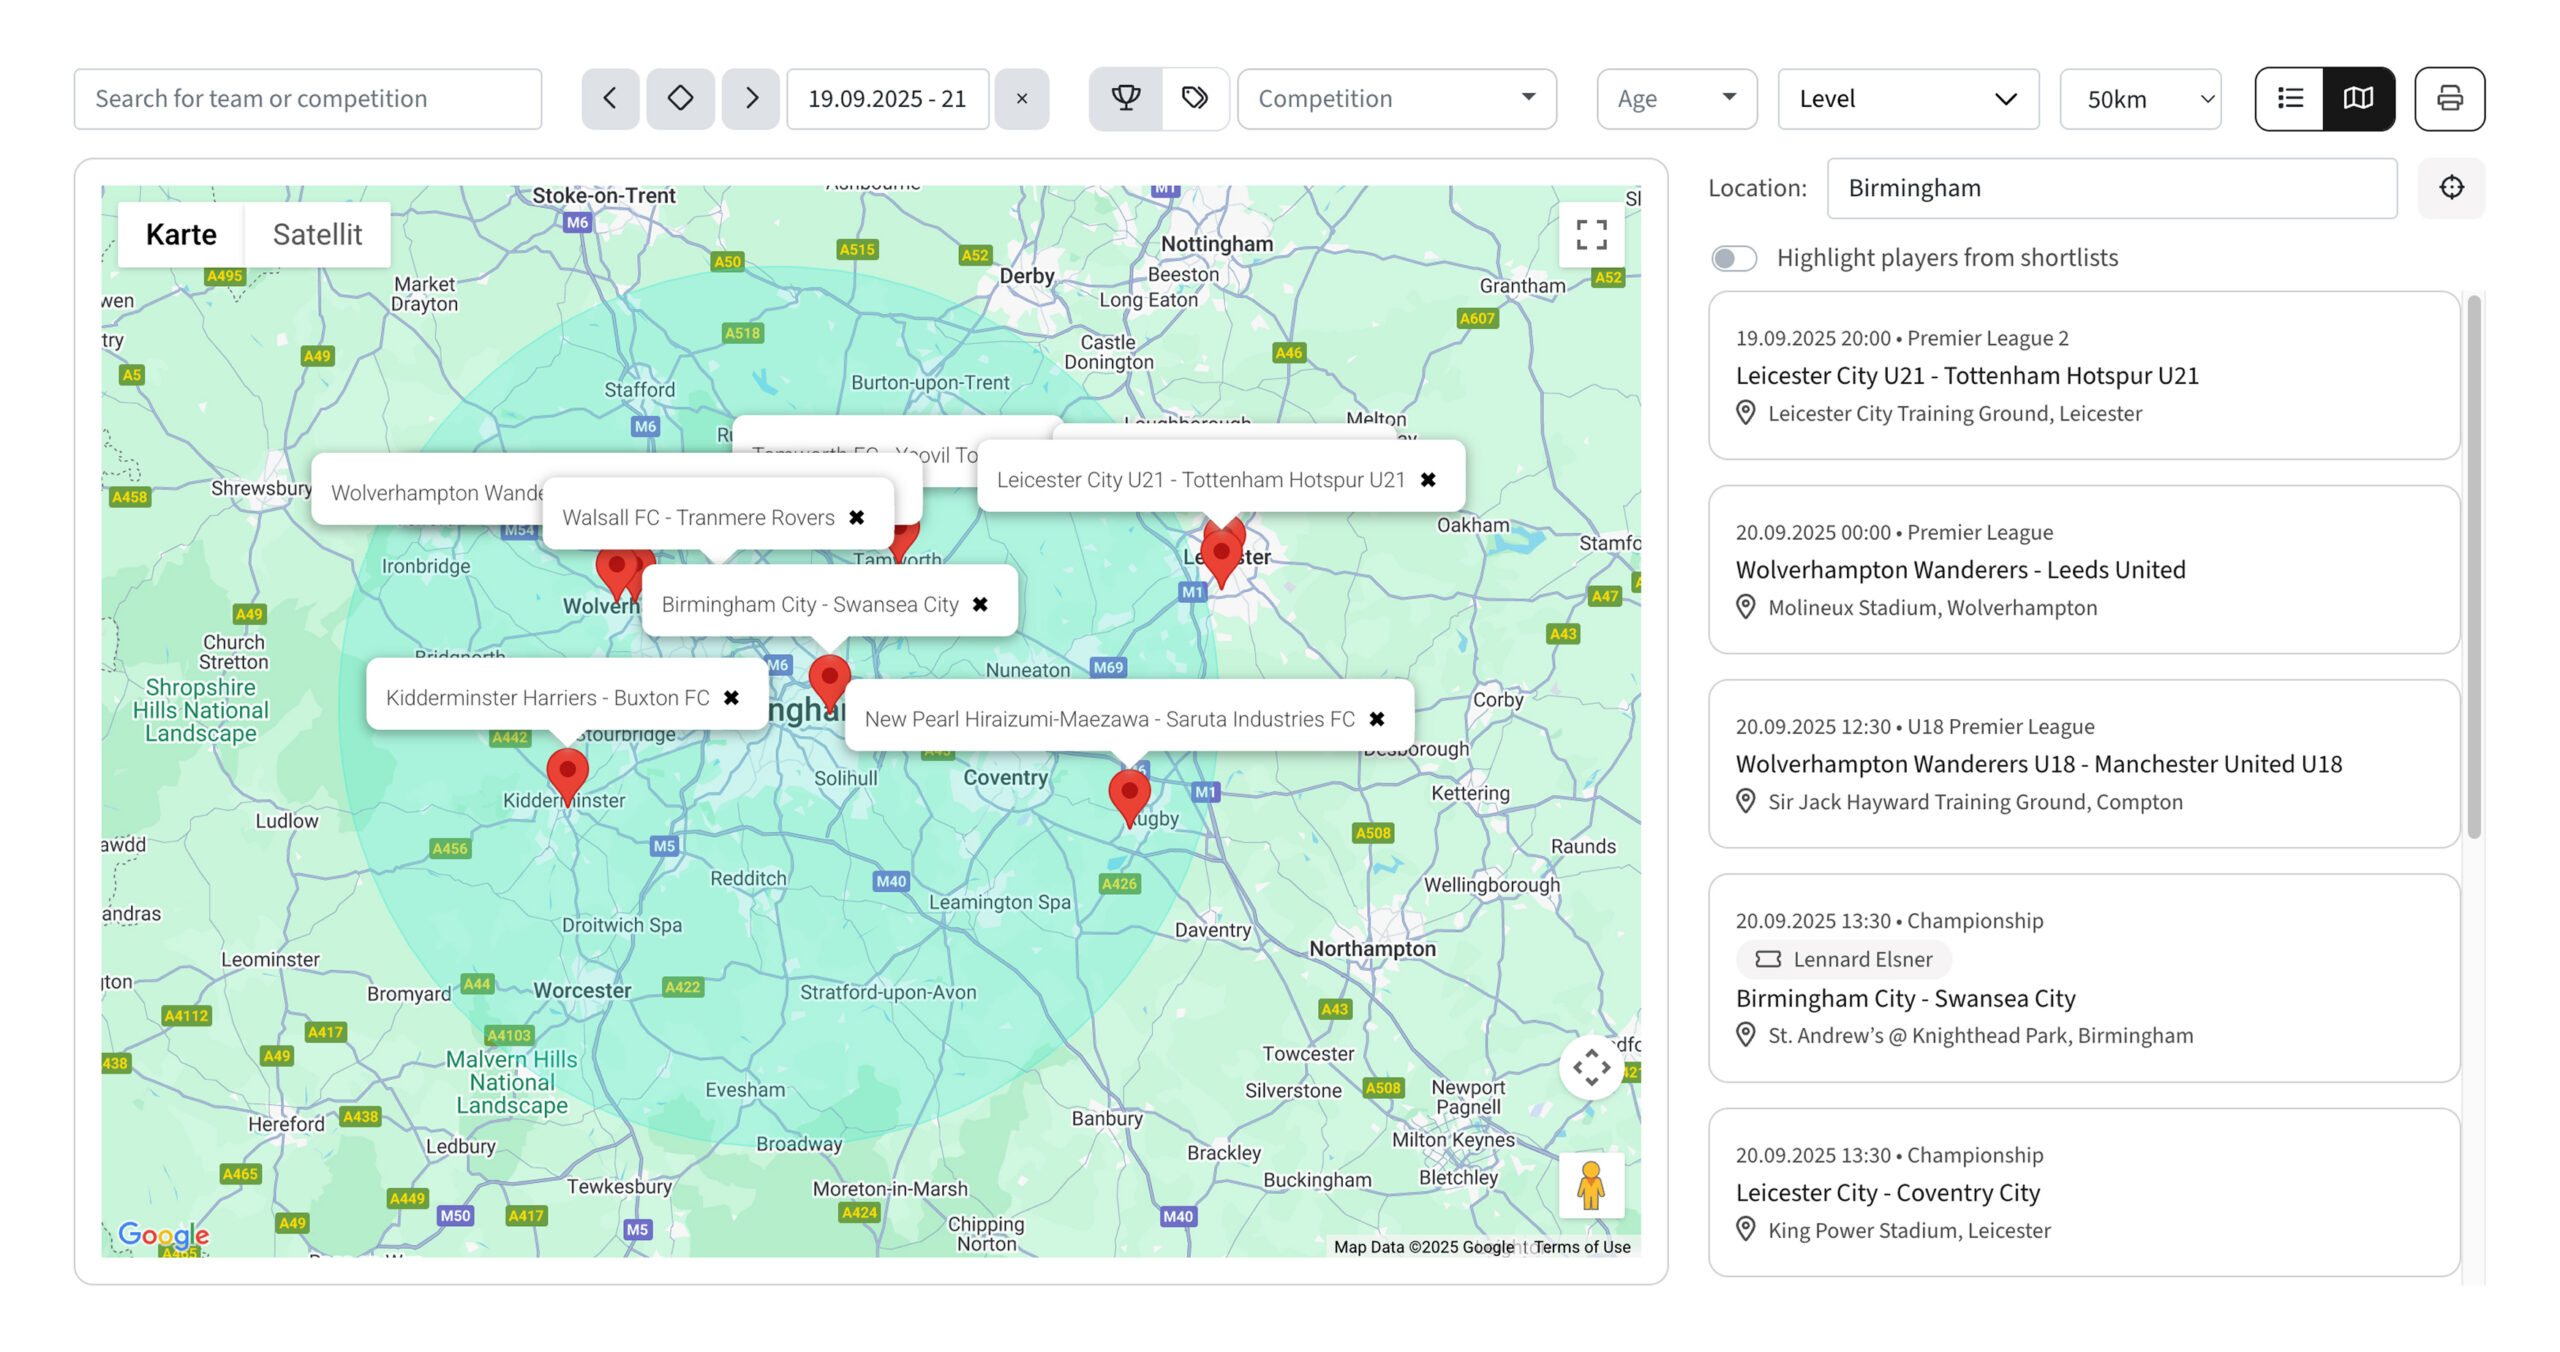
Task: Click Wolverhampton Wanderers map popup label
Action: pos(437,492)
